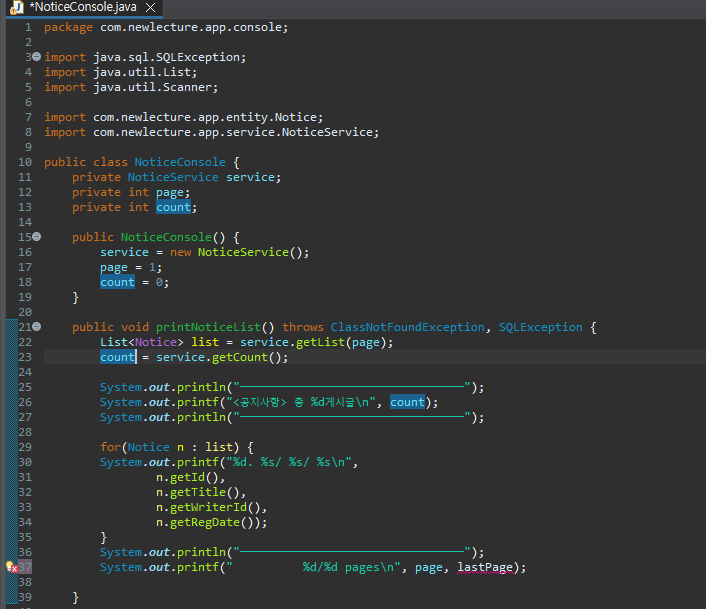Click the page field declaration on line 12
The image size is (706, 609).
coord(170,192)
